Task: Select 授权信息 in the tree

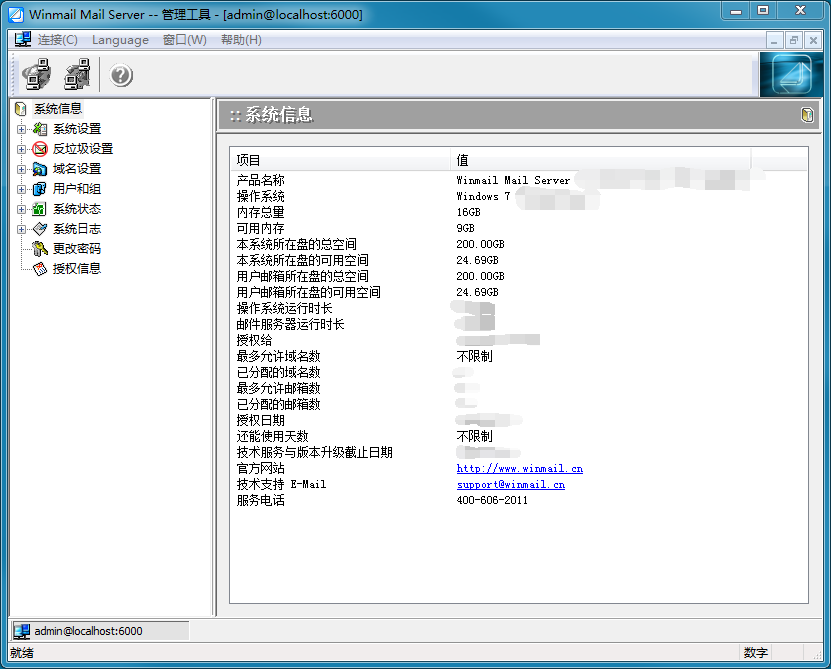Action: tap(77, 269)
